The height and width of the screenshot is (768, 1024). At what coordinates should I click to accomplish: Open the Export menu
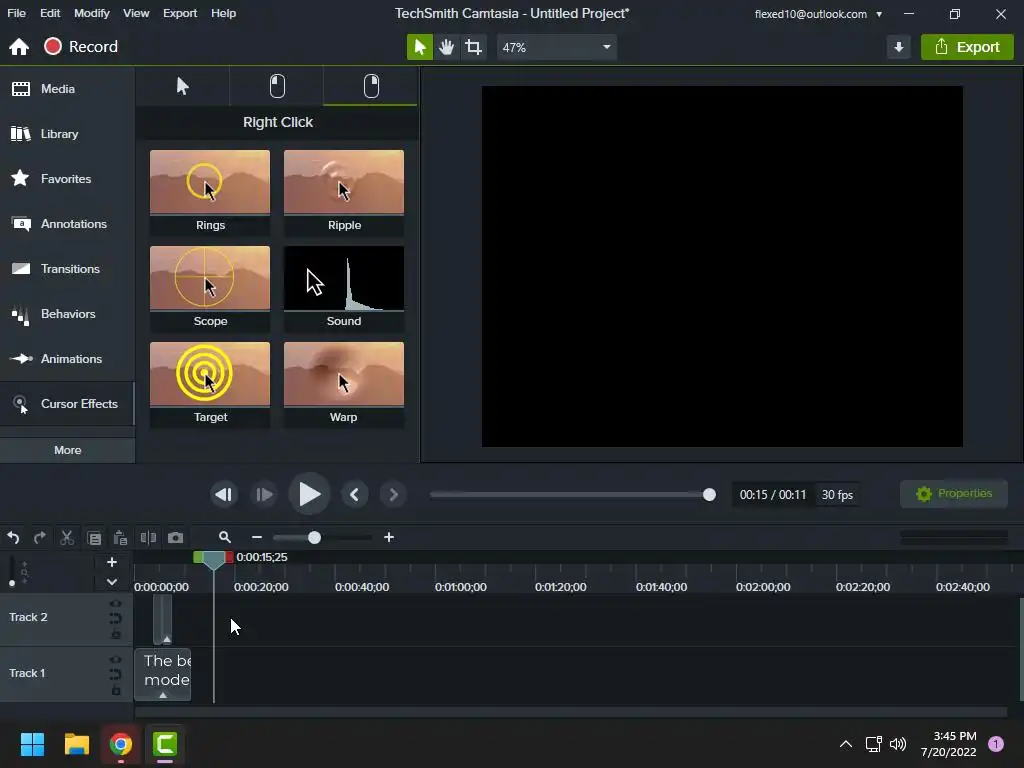click(x=180, y=13)
